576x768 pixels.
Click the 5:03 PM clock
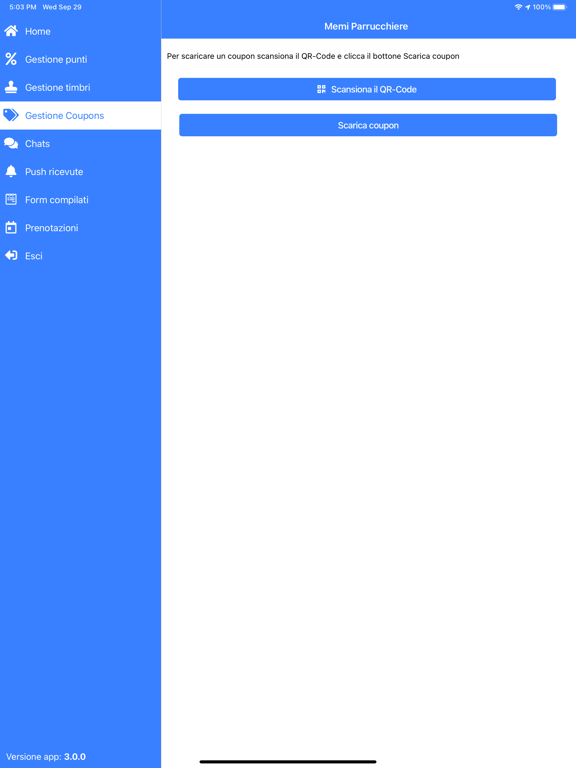click(23, 7)
